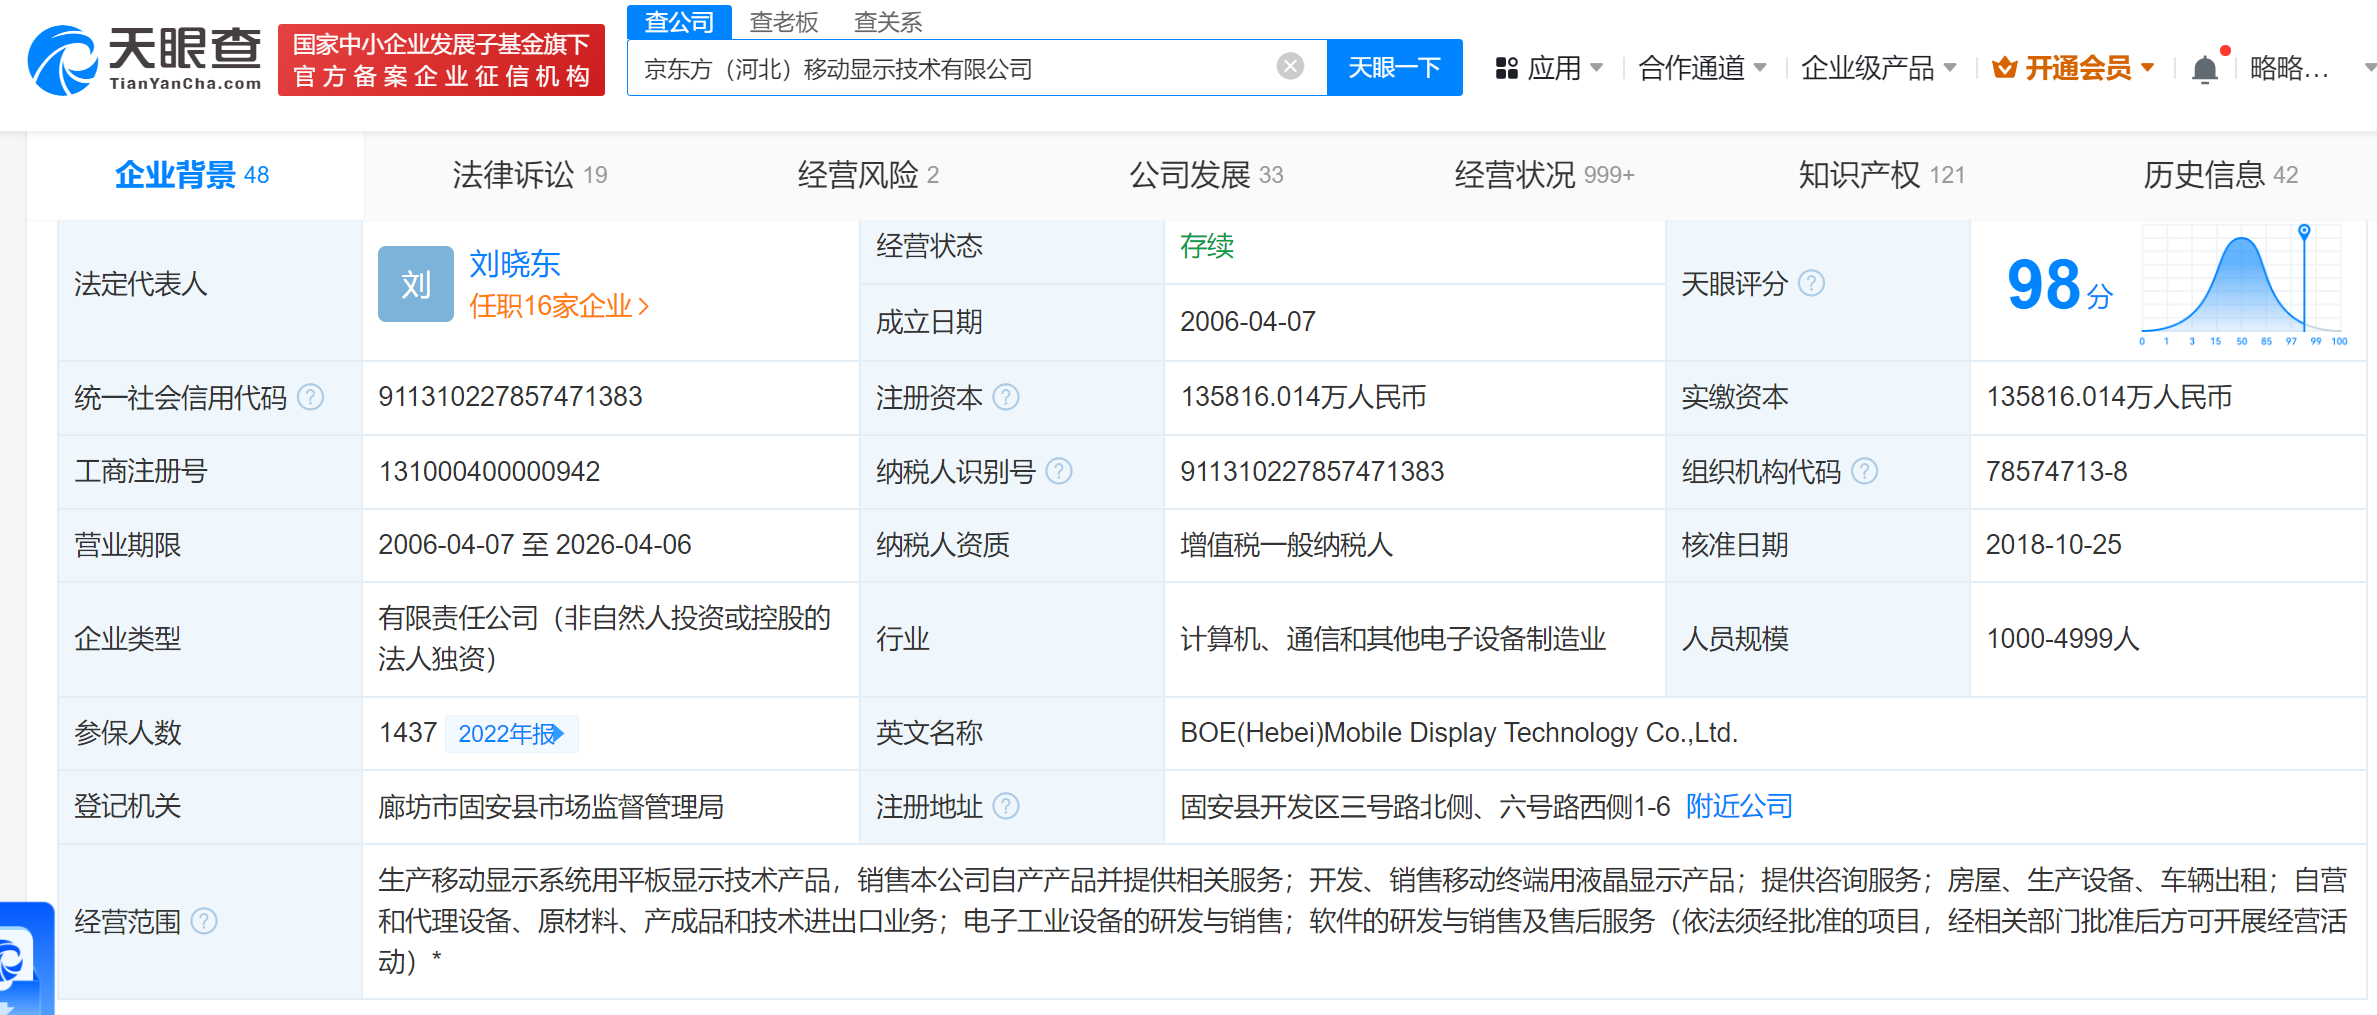Screen dimensions: 2377x1015
Task: Open the notification bell
Action: click(x=2204, y=69)
